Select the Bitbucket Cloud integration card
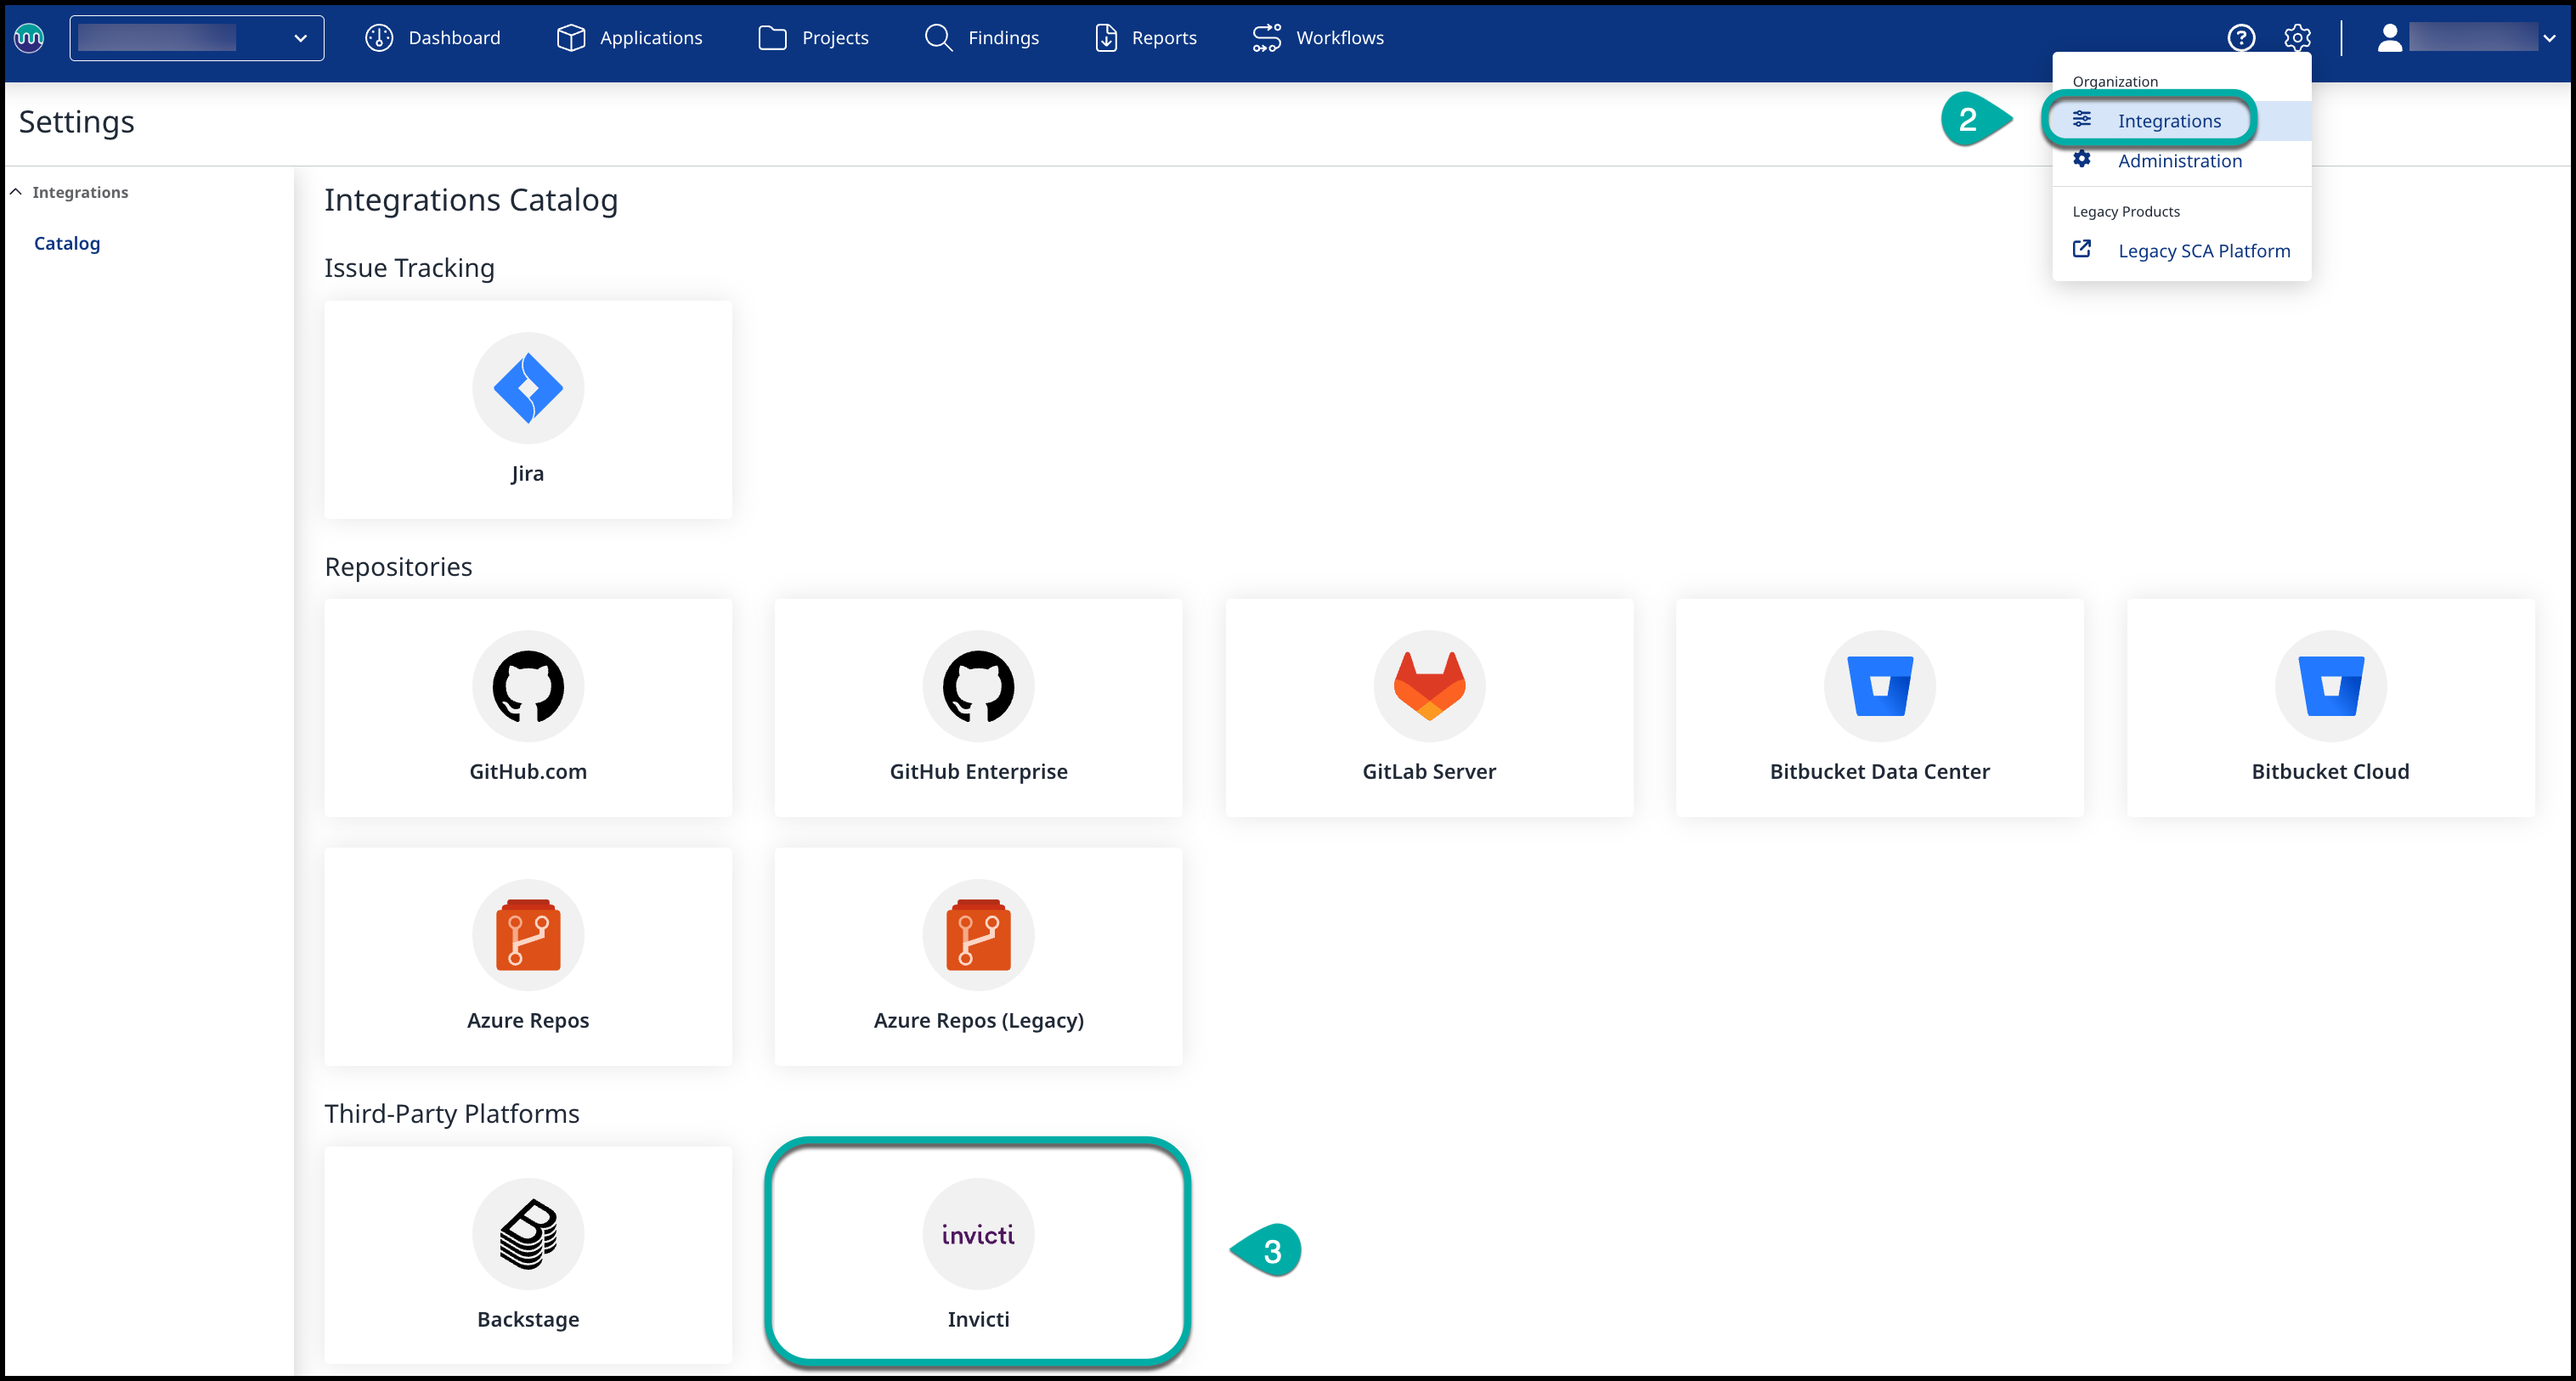This screenshot has width=2576, height=1381. [x=2329, y=707]
